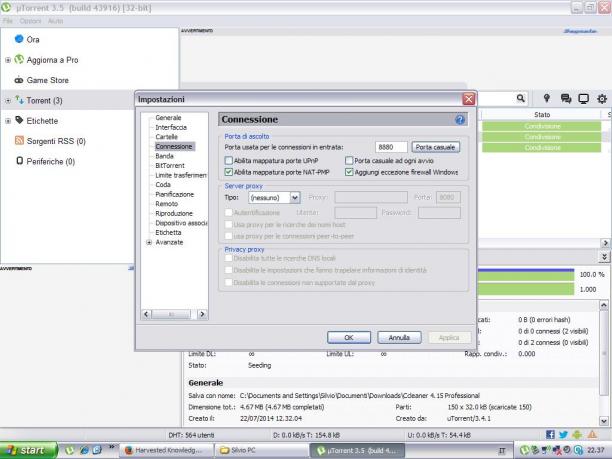
Task: Click the Android icon in status bar
Action: [x=577, y=434]
